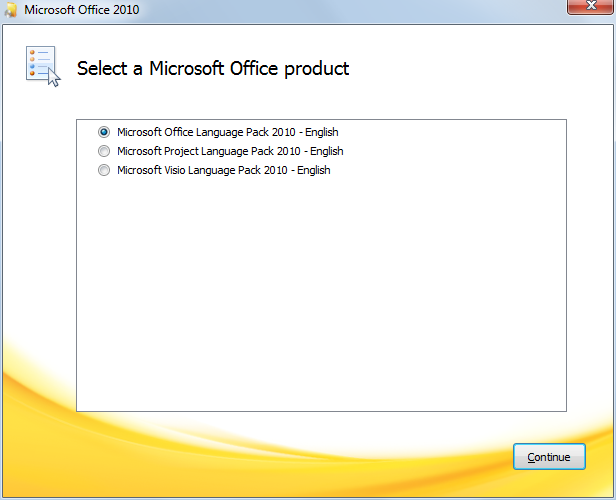Click the word "English" in the Office option

tap(321, 132)
